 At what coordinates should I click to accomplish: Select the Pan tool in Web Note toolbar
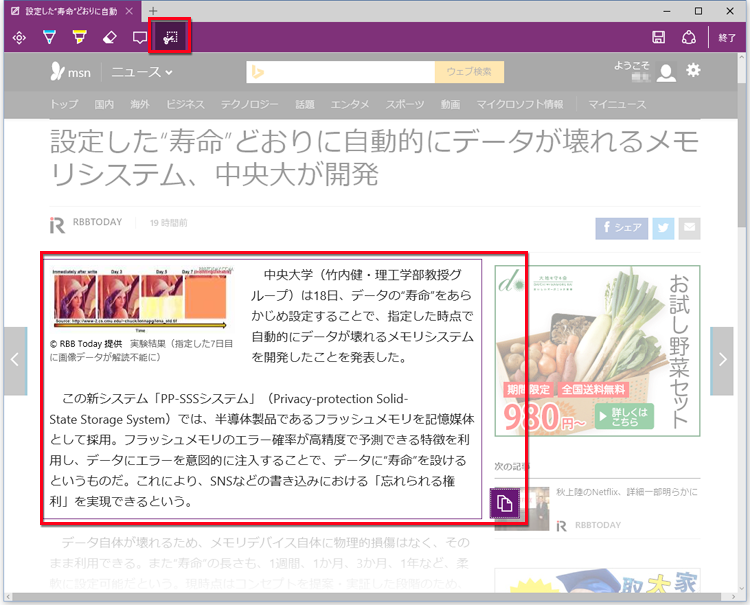pyautogui.click(x=19, y=38)
